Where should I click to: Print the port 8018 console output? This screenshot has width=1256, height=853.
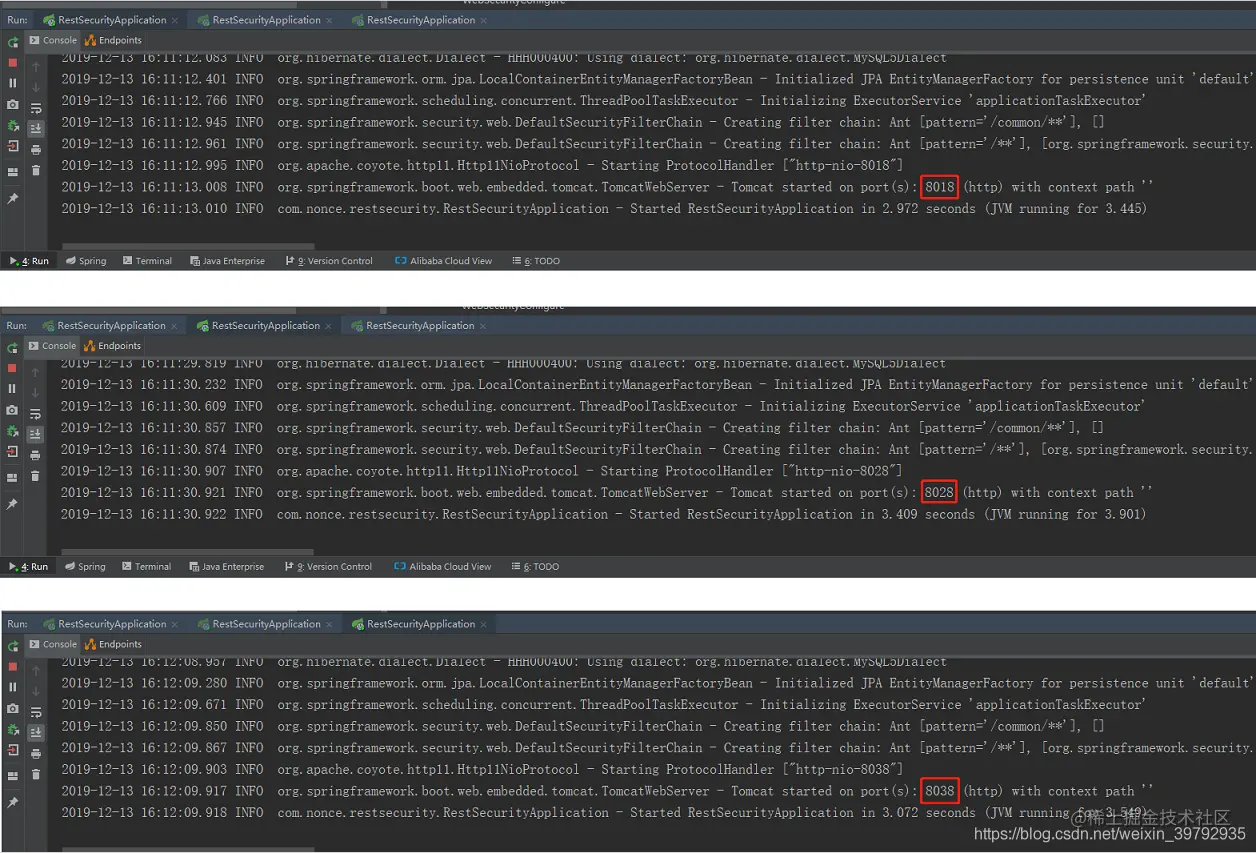click(x=36, y=150)
